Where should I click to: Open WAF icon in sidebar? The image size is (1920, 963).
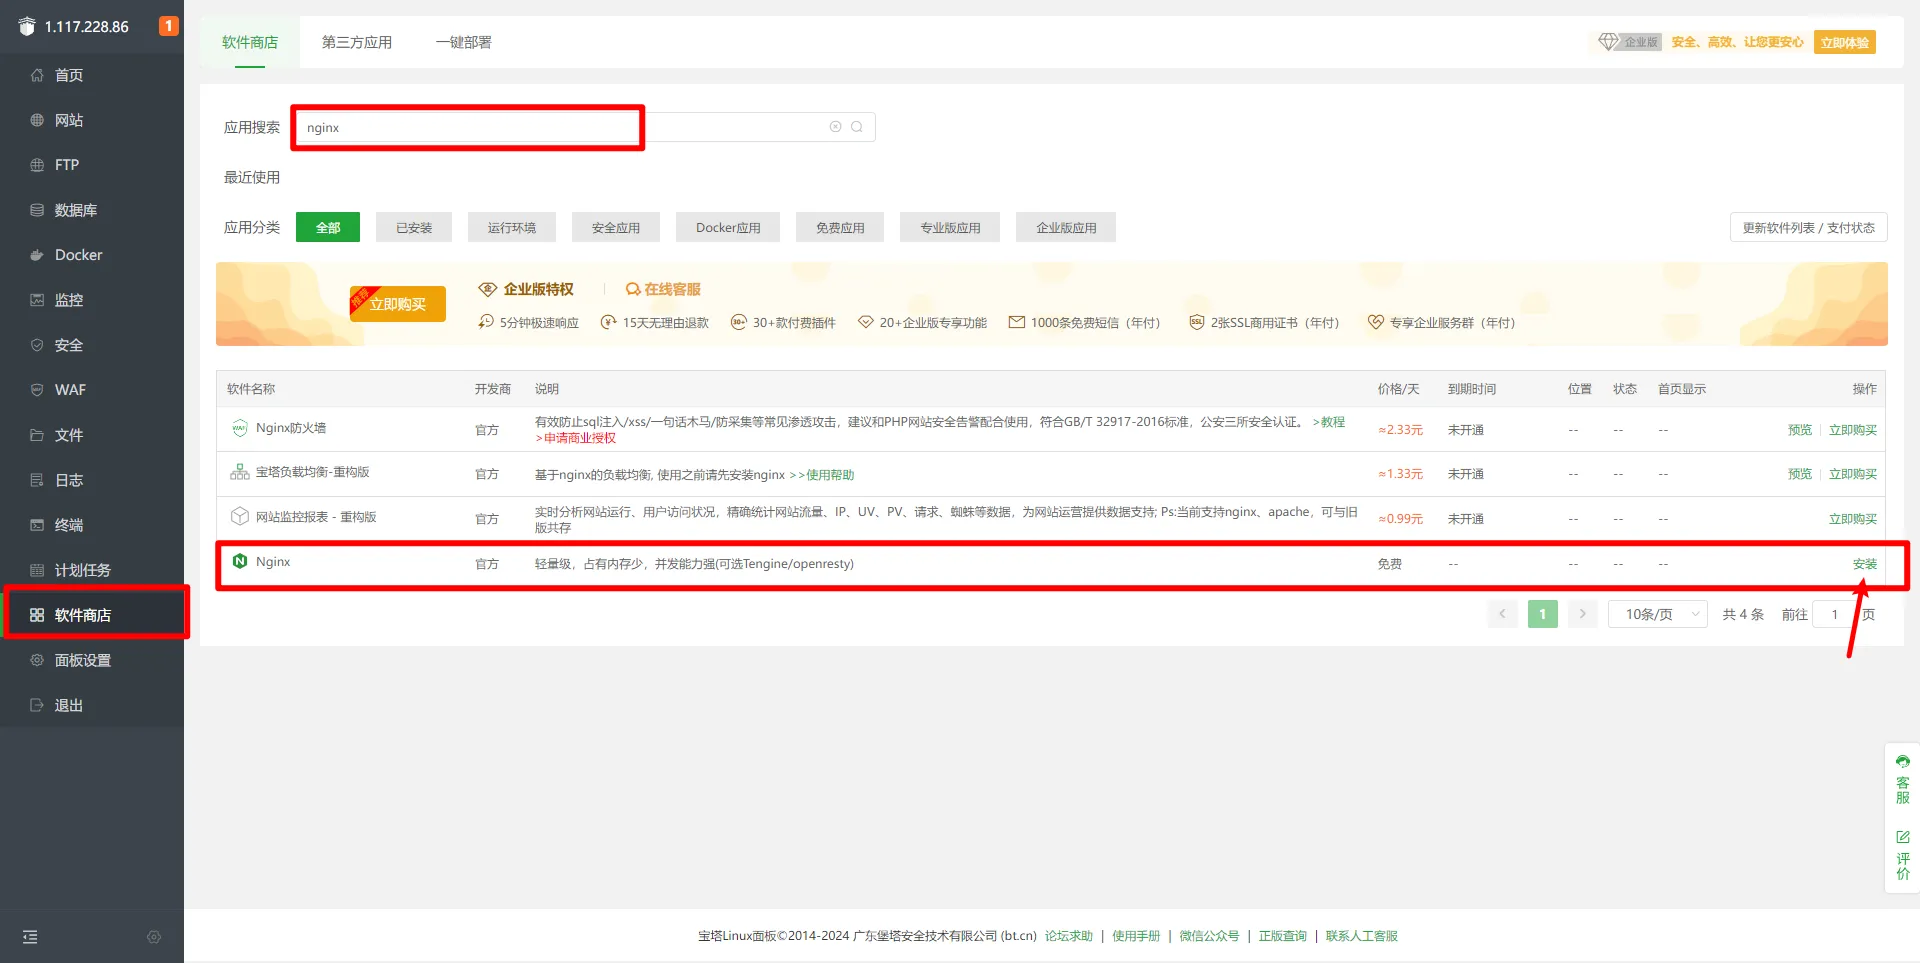(x=37, y=390)
